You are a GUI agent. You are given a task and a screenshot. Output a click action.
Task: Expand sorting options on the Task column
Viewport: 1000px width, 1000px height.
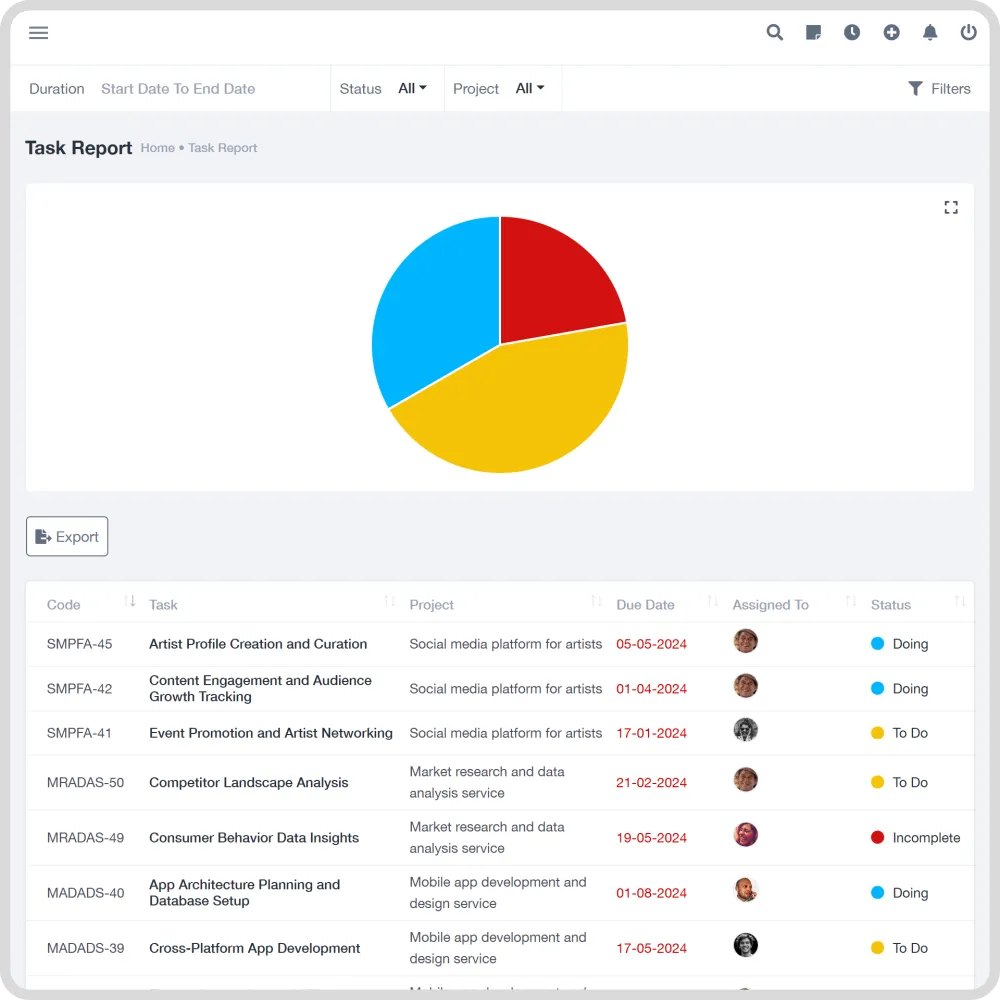click(x=389, y=601)
